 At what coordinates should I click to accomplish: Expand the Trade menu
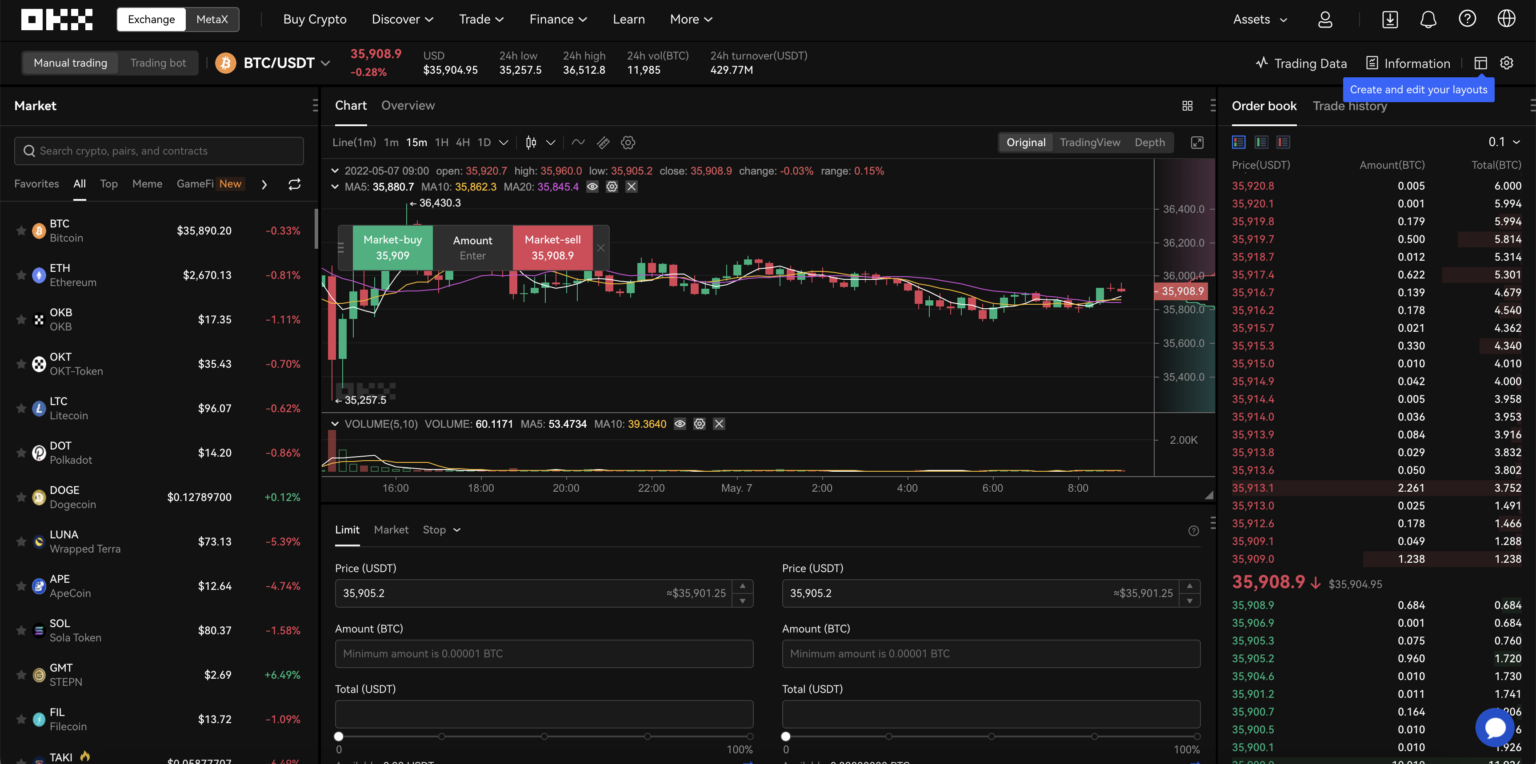[x=482, y=19]
